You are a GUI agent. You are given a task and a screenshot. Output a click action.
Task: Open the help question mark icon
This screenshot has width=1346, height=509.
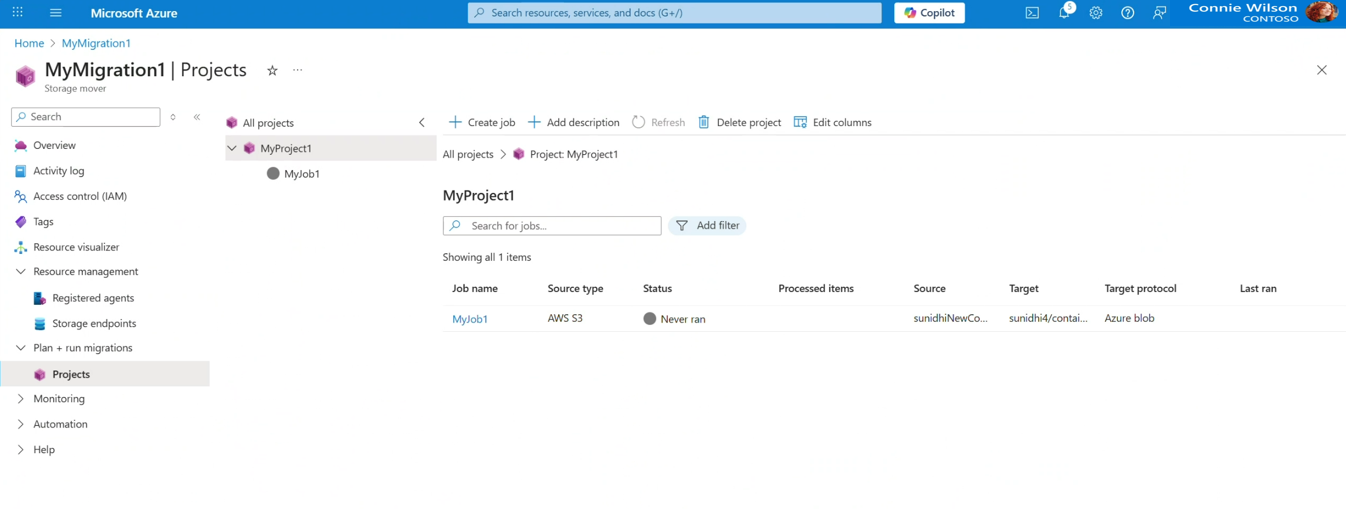[x=1127, y=13]
